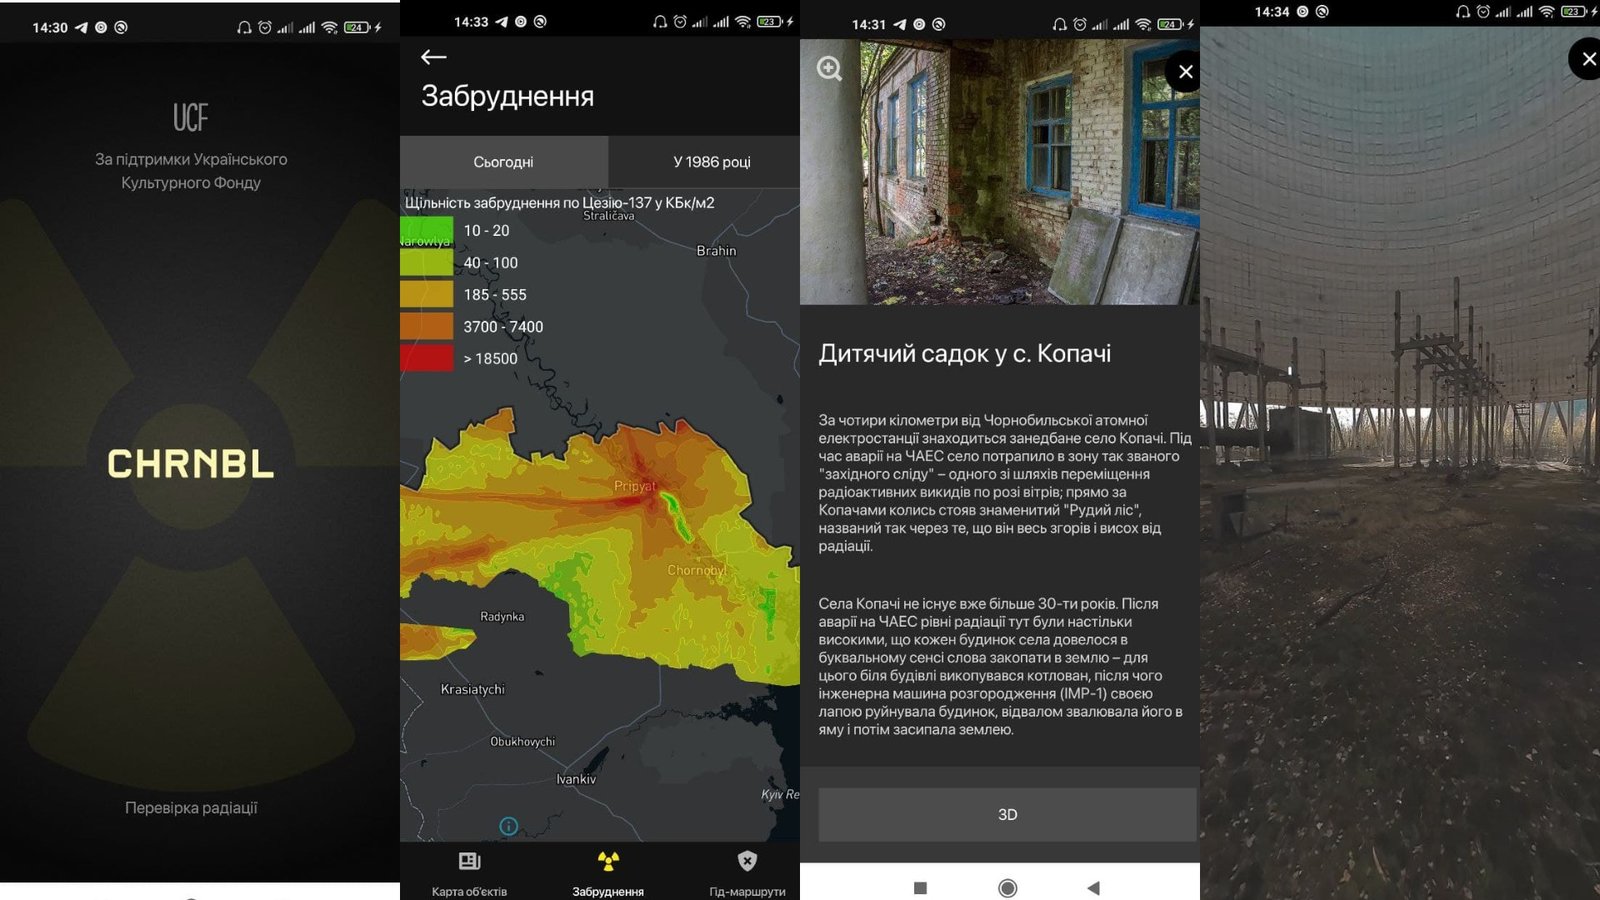The width and height of the screenshot is (1600, 900).
Task: Switch to the Сьогодні tab
Action: [x=503, y=162]
